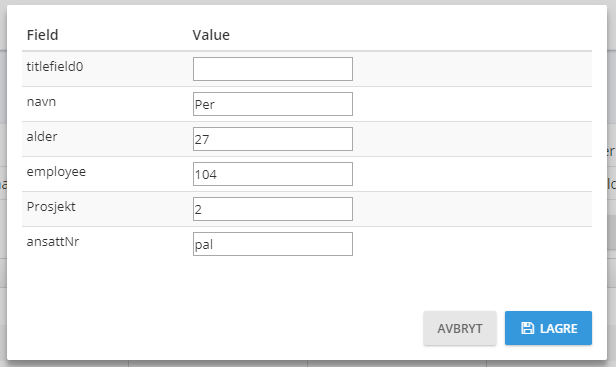Select the titlefield0 row label

tap(55, 66)
